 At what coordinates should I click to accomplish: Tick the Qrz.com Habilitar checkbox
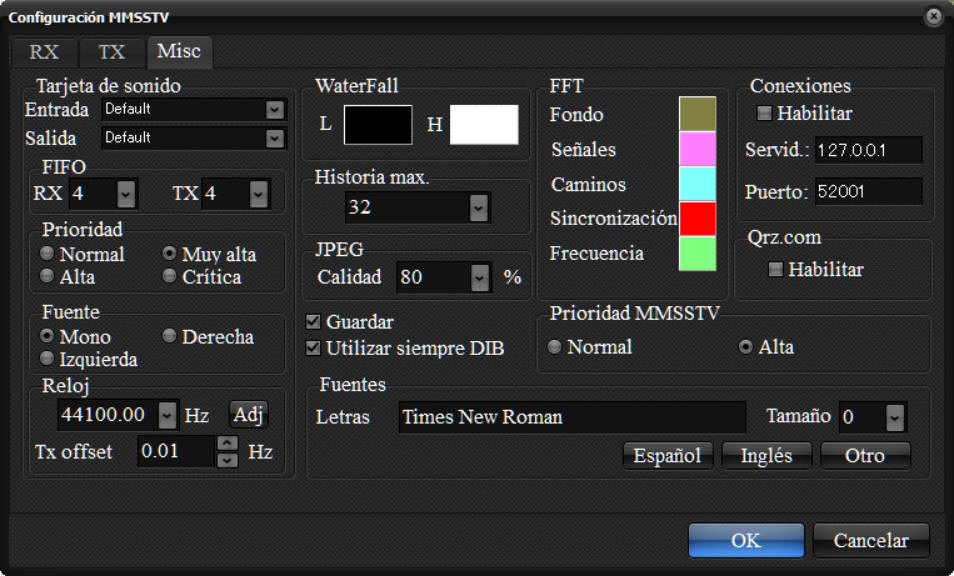click(775, 269)
